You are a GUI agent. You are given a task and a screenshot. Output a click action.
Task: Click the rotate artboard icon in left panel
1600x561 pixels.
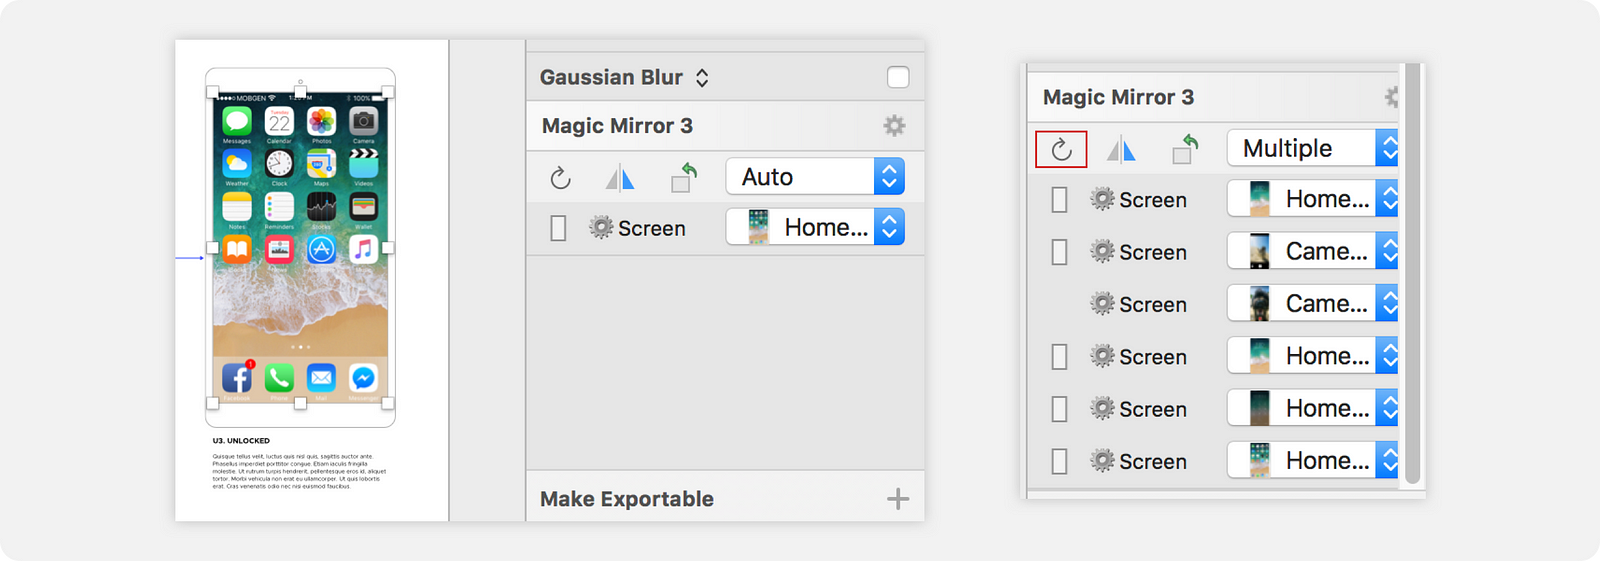[684, 177]
